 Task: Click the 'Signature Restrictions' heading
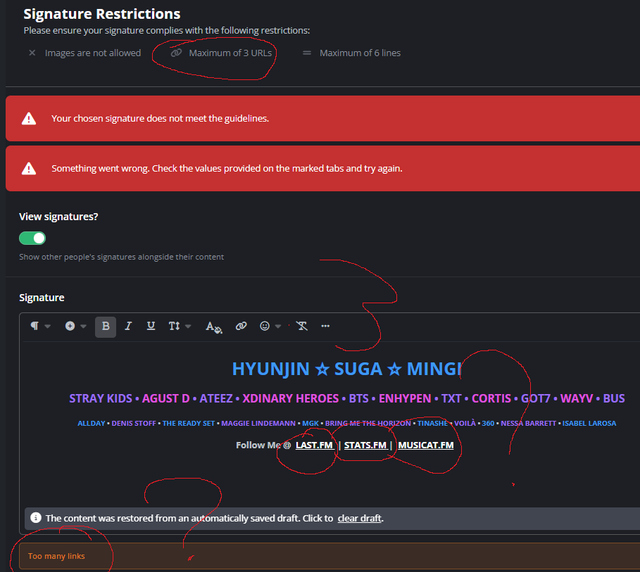(102, 14)
